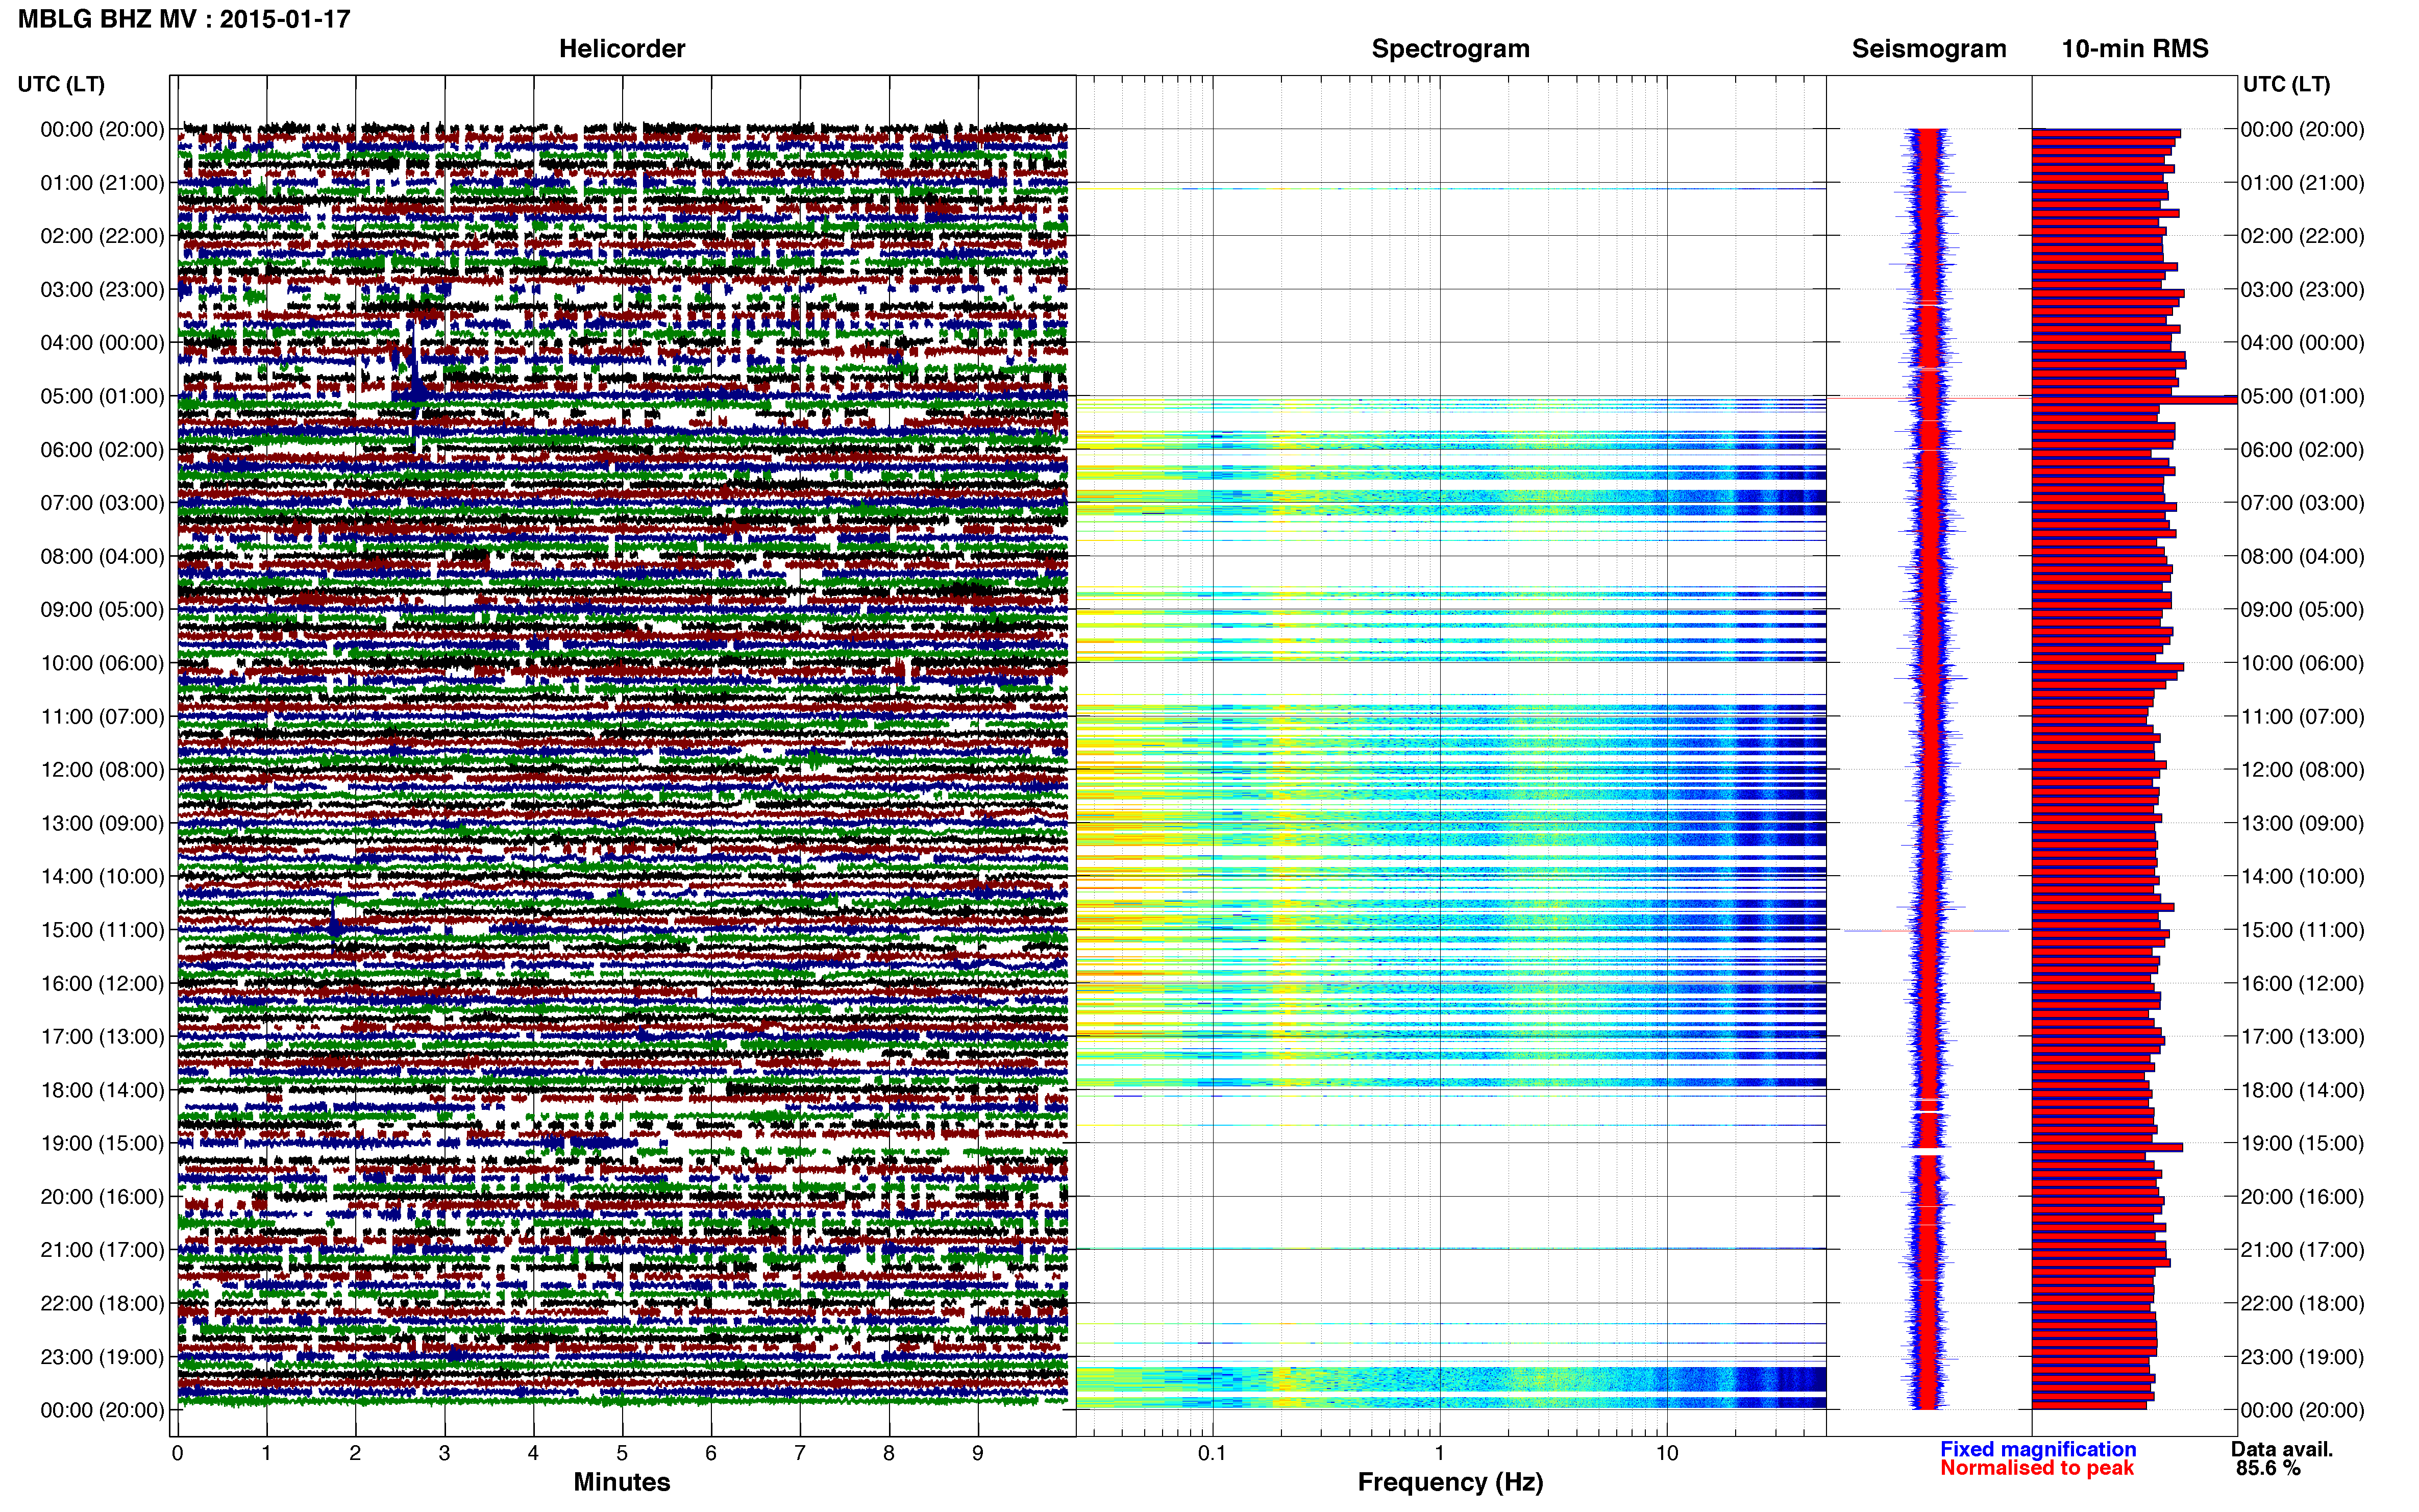The width and height of the screenshot is (2419, 1512).
Task: Click the '5' tick on the Minutes axis
Action: pyautogui.click(x=622, y=1454)
